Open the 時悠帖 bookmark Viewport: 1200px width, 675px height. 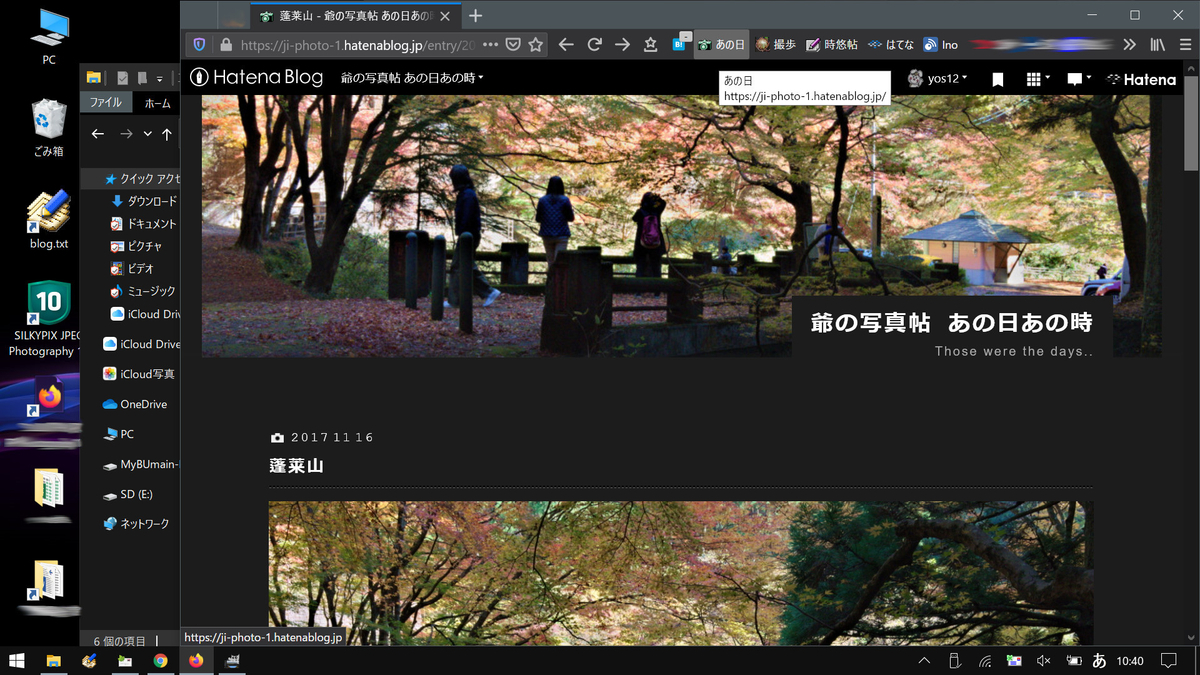coord(831,45)
